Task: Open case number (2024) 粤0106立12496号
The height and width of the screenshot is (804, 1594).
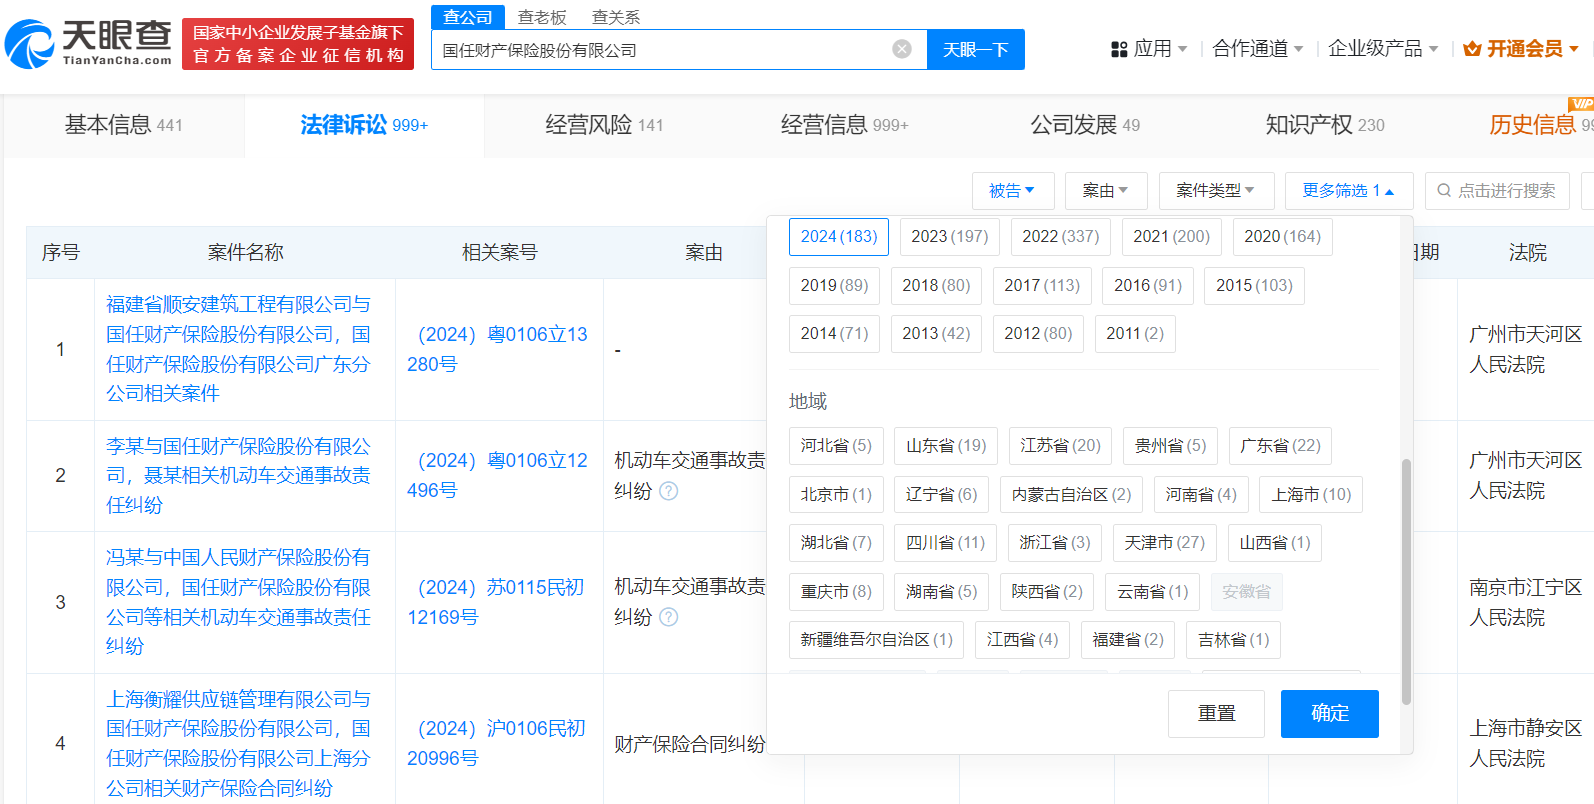Action: [x=497, y=475]
